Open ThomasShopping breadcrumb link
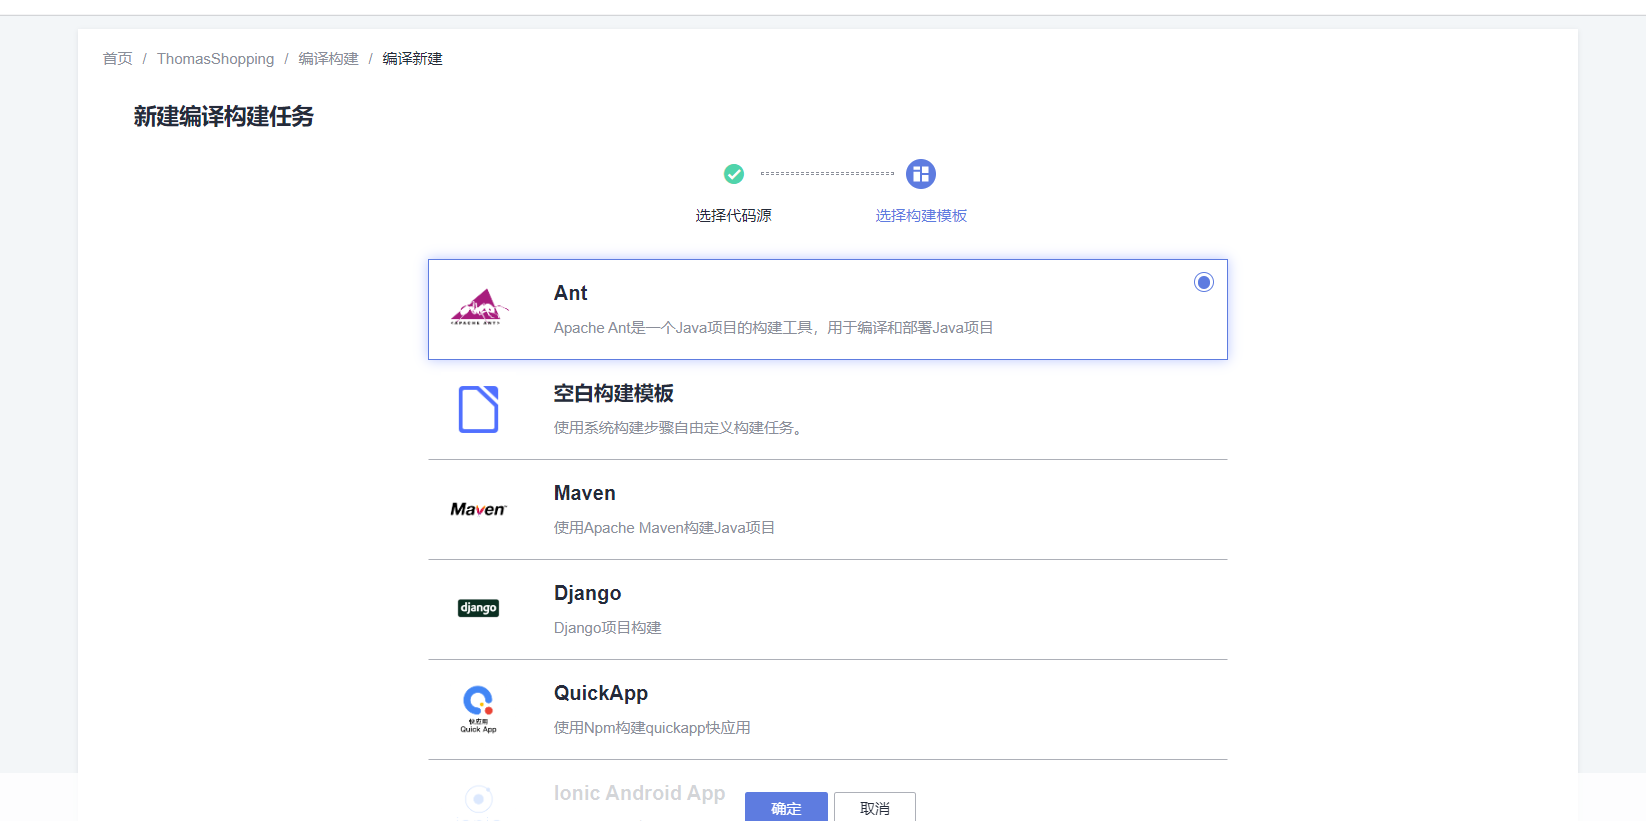Viewport: 1646px width, 821px height. coord(215,59)
